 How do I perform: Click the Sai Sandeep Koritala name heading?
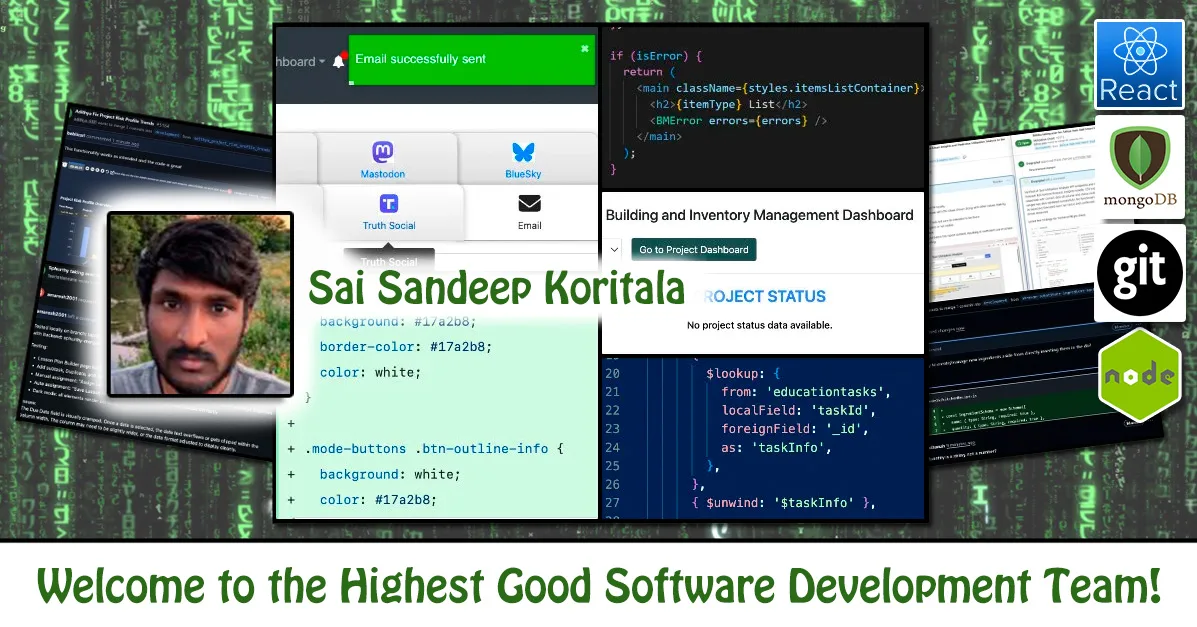click(496, 288)
